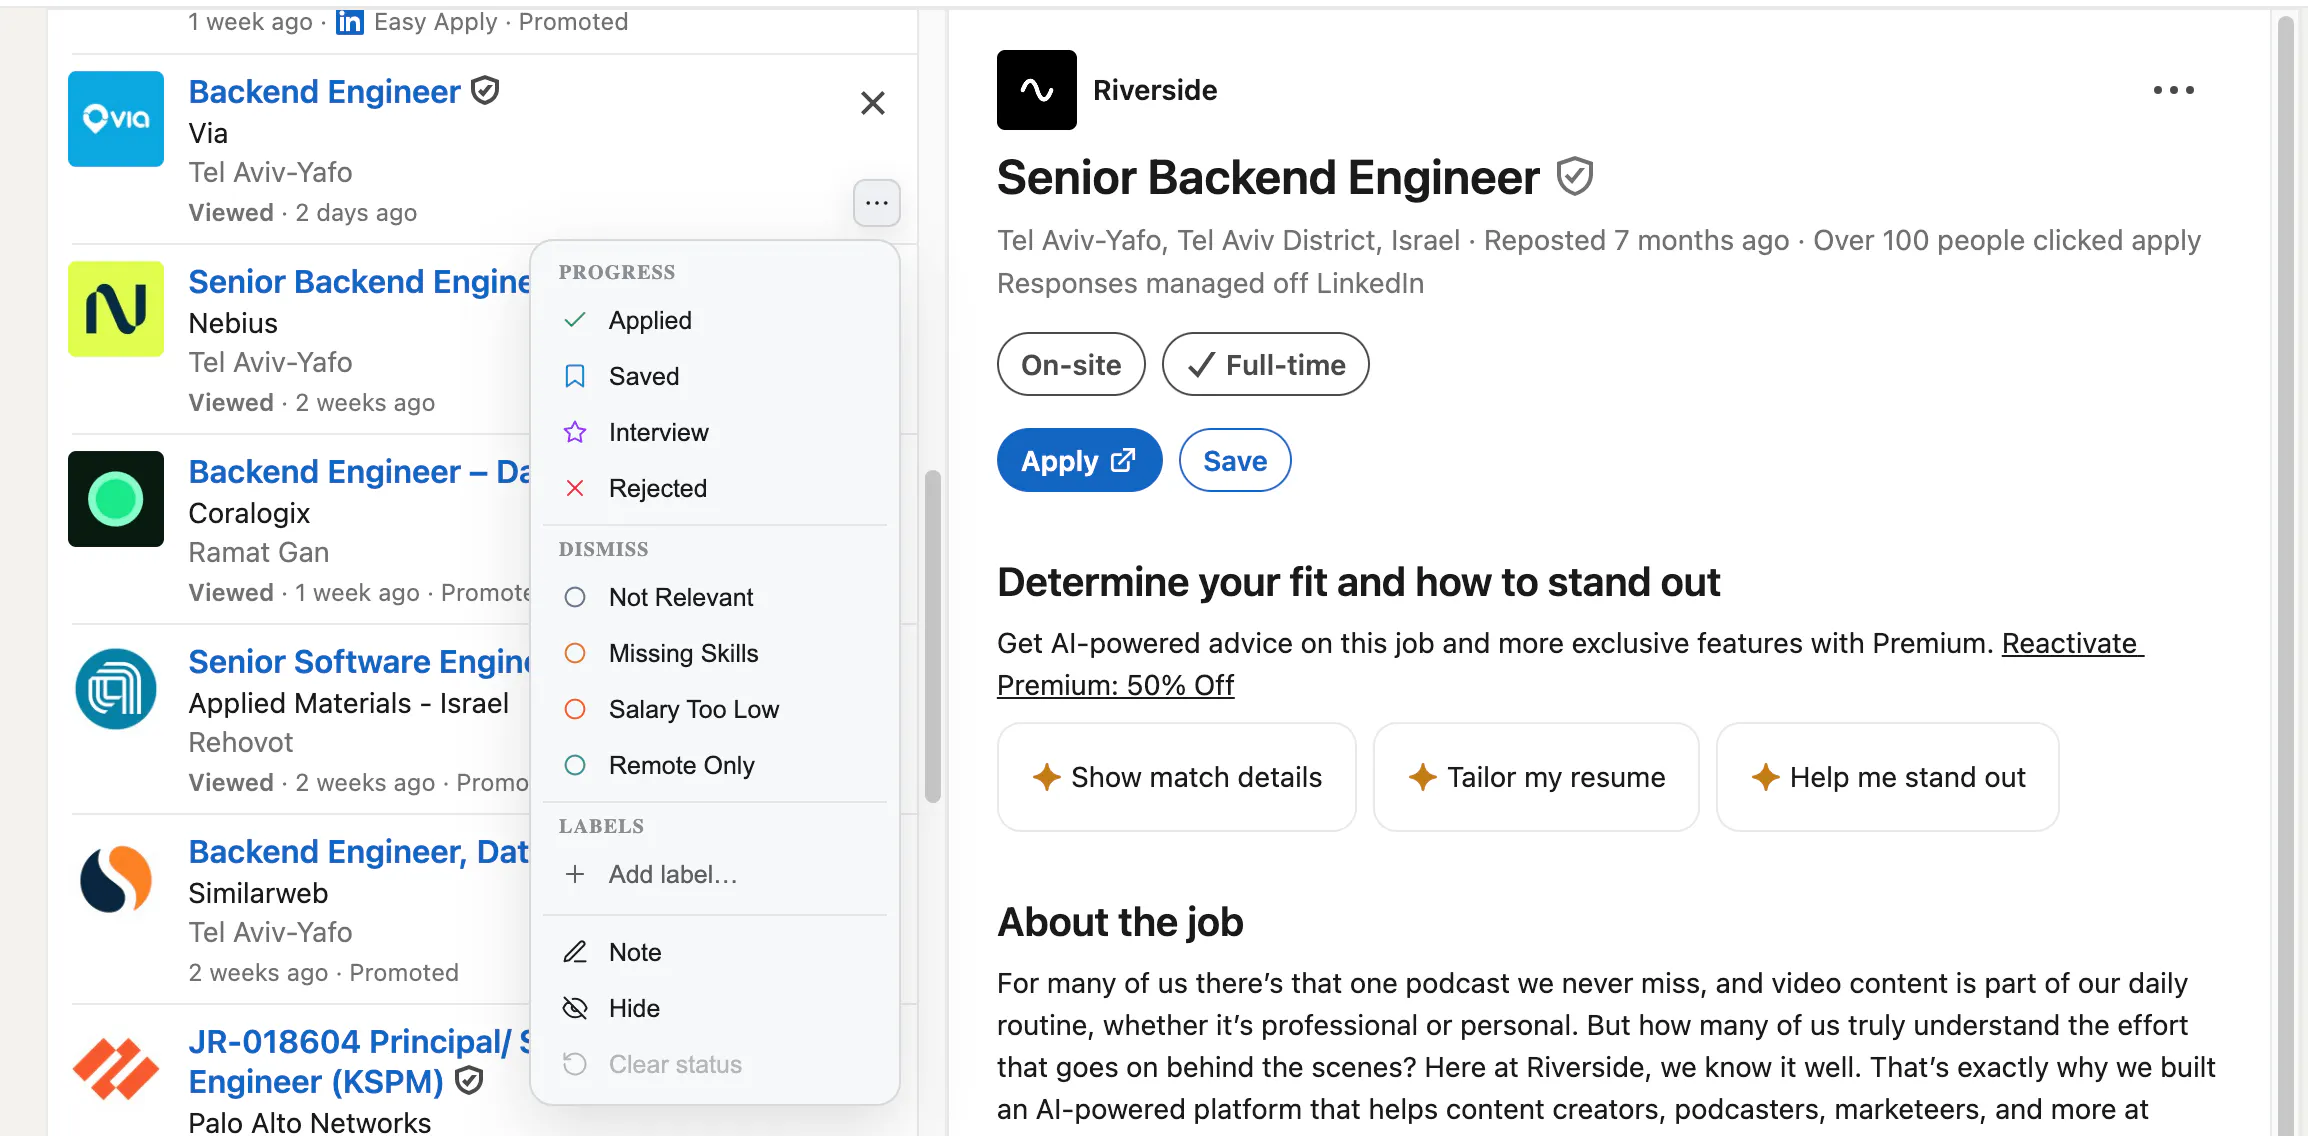Click the verified badge next to Engineer (KSPM)
Screen dimensions: 2308x1136
pyautogui.click(x=469, y=1081)
